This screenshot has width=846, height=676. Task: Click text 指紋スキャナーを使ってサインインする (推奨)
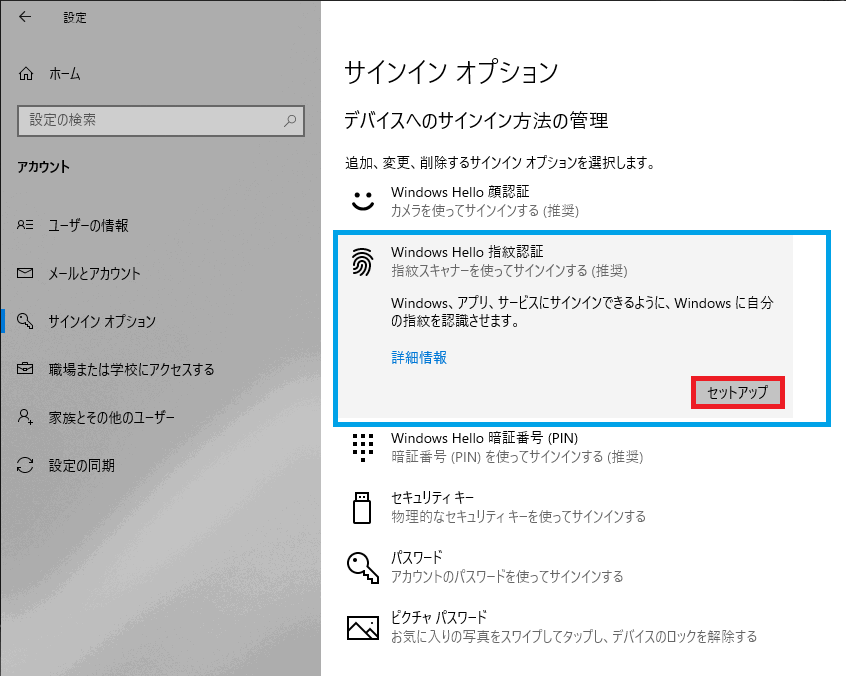[x=509, y=270]
